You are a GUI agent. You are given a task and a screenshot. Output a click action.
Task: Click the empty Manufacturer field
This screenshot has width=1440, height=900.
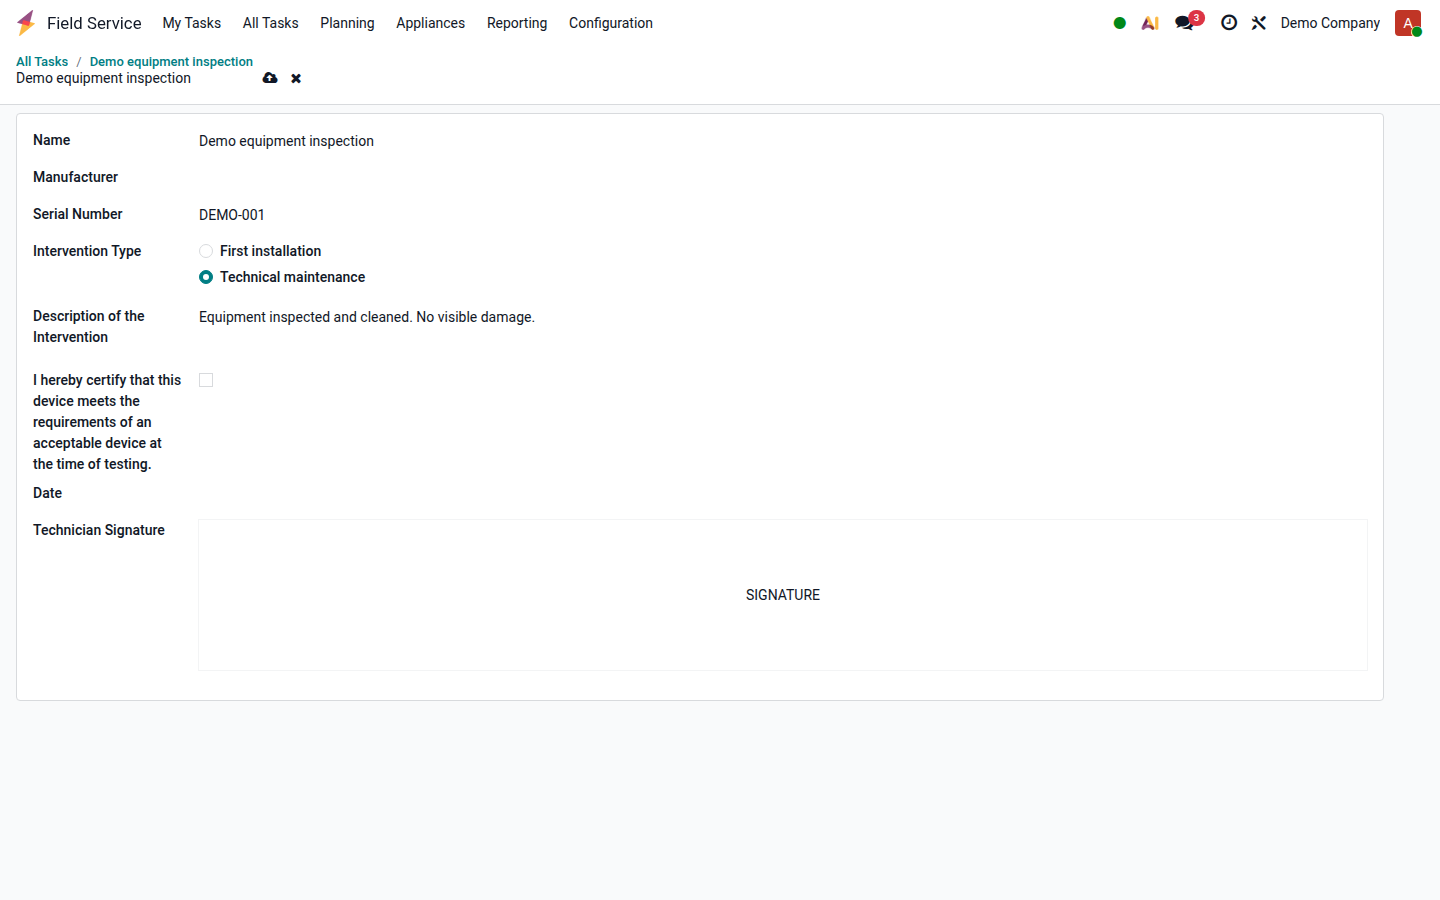(783, 178)
